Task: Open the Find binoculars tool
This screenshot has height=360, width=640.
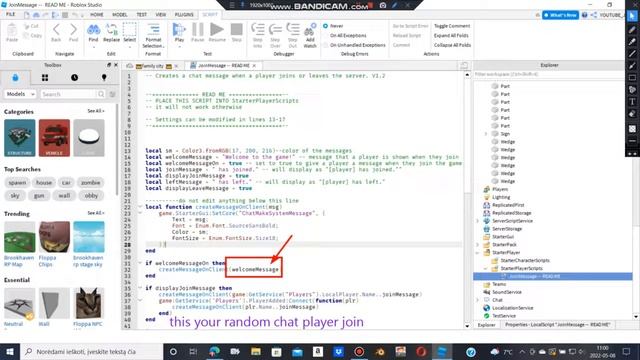Action: 93,32
